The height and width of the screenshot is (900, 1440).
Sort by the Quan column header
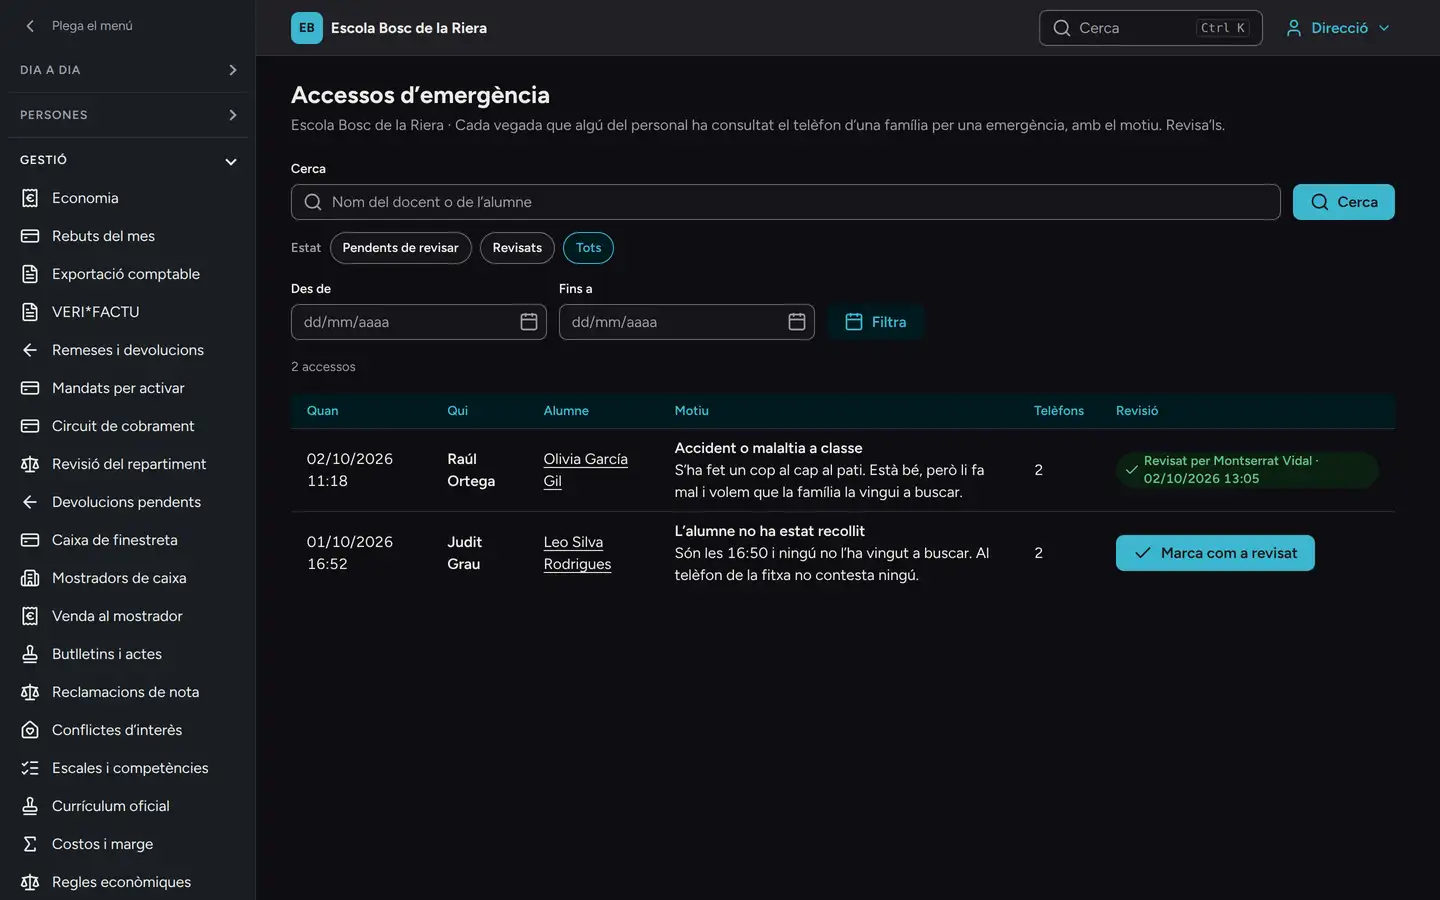pos(323,411)
